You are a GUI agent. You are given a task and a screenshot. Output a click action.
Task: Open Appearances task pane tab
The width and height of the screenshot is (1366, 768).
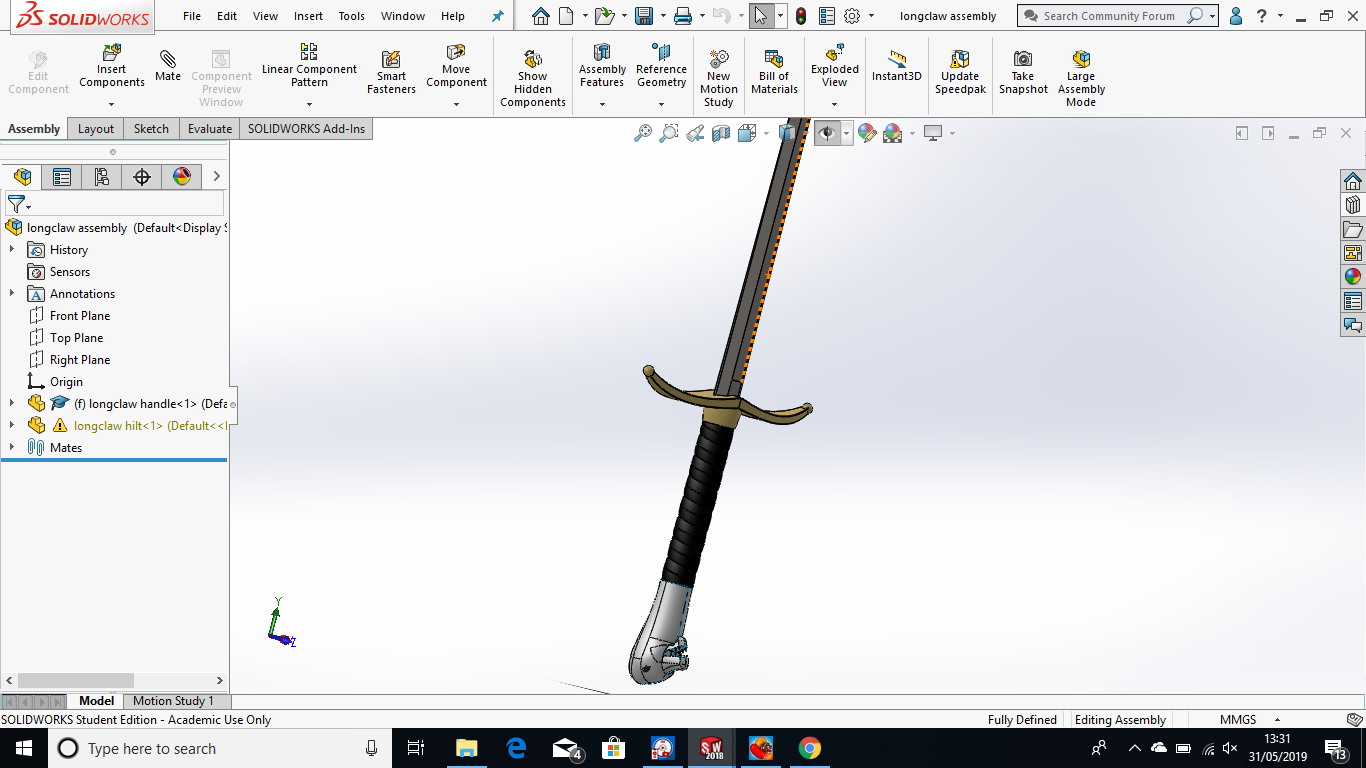coord(1353,277)
